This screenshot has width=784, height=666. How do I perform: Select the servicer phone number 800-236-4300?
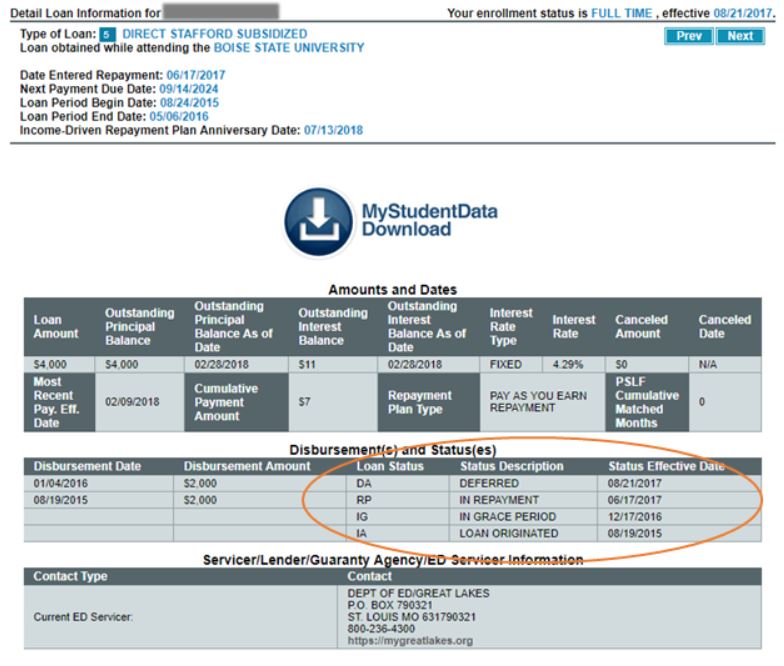(x=381, y=629)
